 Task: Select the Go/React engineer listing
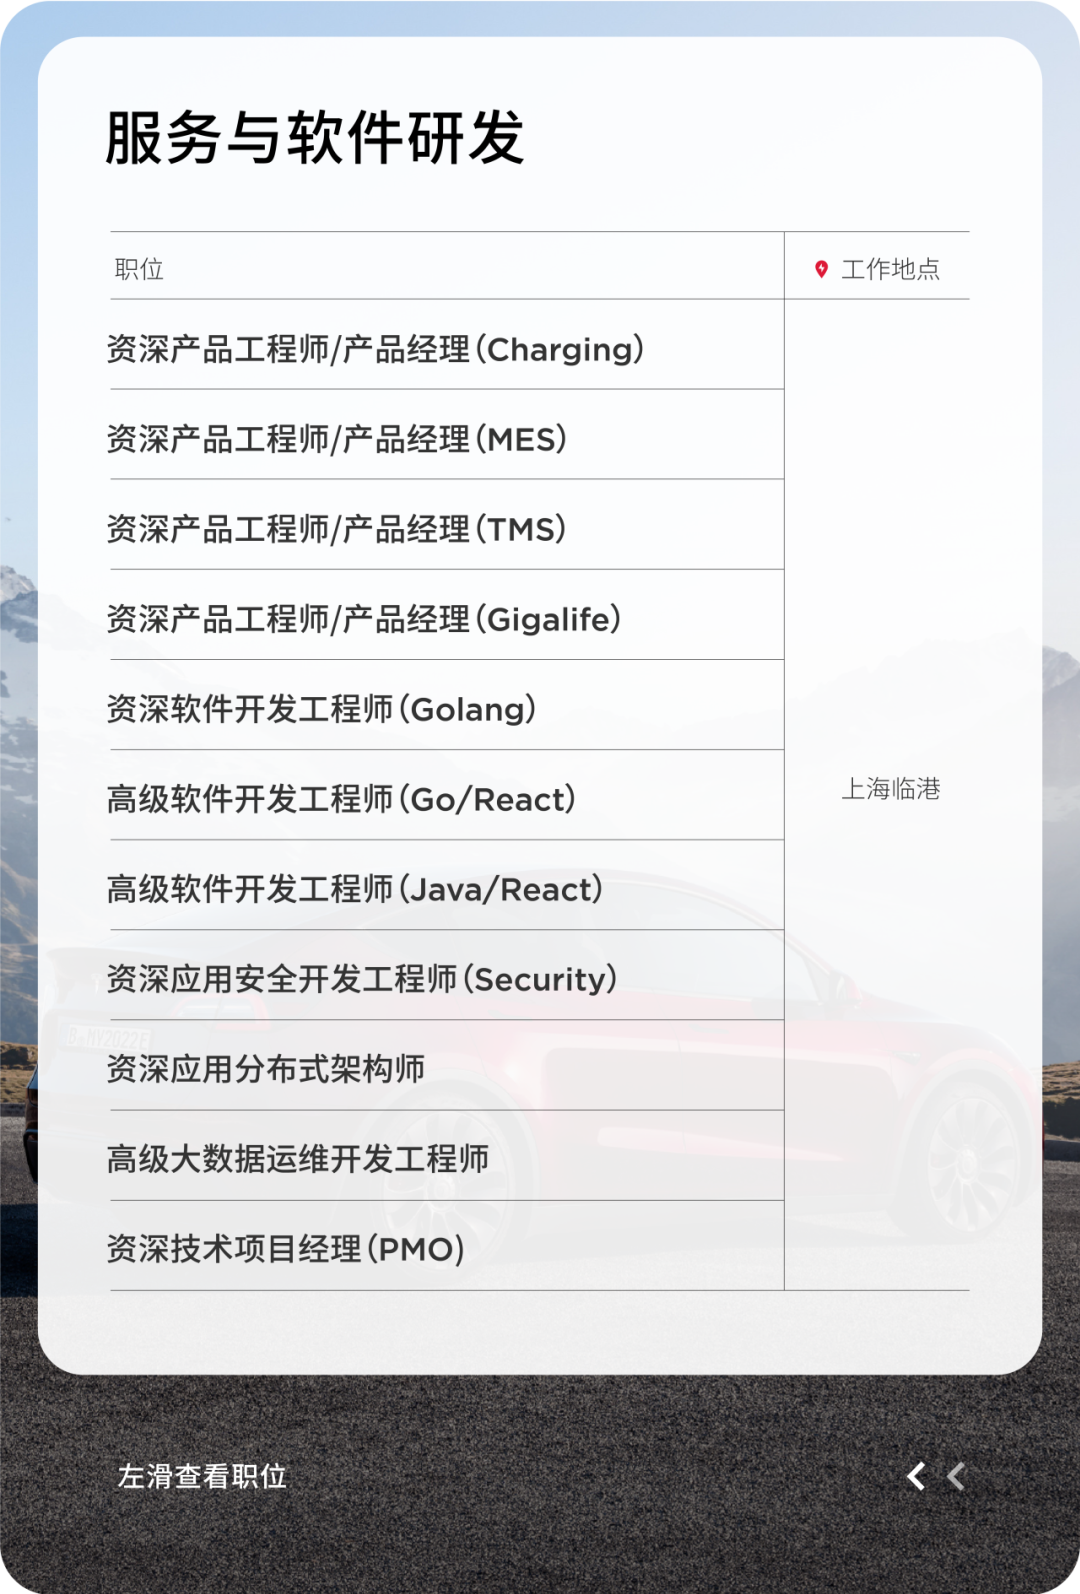(341, 799)
